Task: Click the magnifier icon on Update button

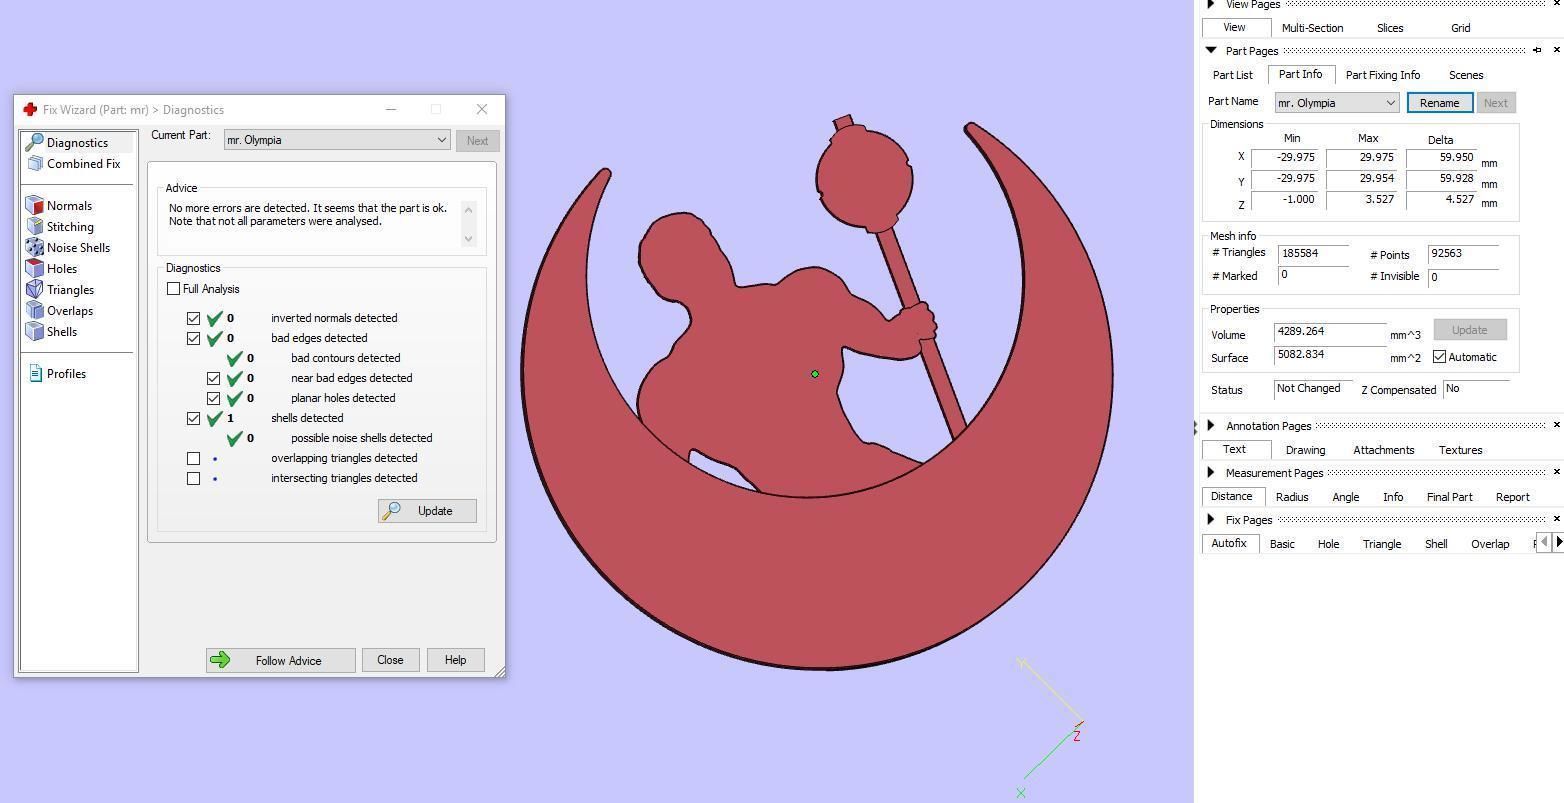Action: click(x=393, y=511)
